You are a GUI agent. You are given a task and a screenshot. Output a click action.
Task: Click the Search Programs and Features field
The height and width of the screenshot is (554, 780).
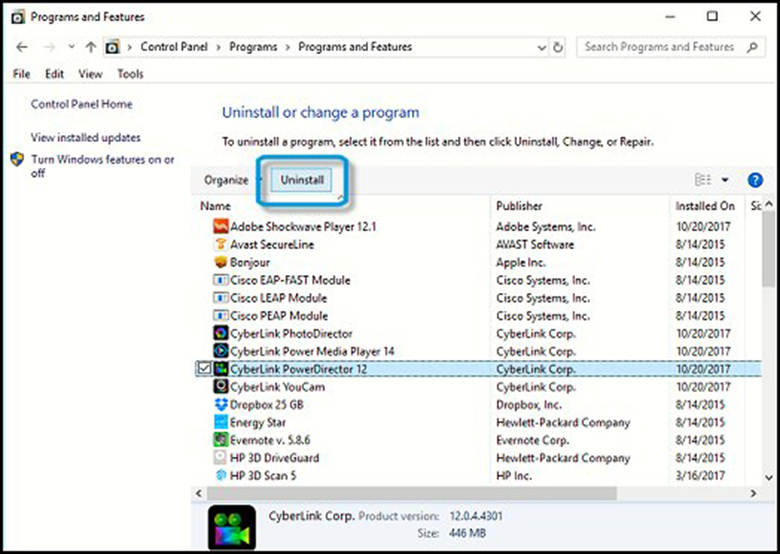pyautogui.click(x=660, y=47)
